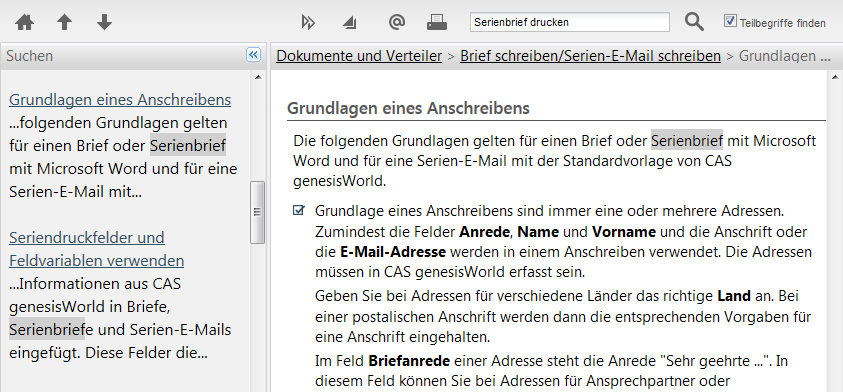Click content pane scroll-up arrow
The height and width of the screenshot is (392, 843).
835,77
